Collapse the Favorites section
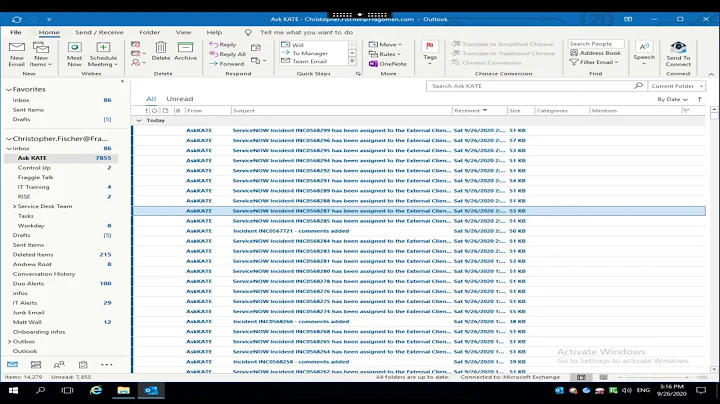This screenshot has width=720, height=404. click(9, 90)
